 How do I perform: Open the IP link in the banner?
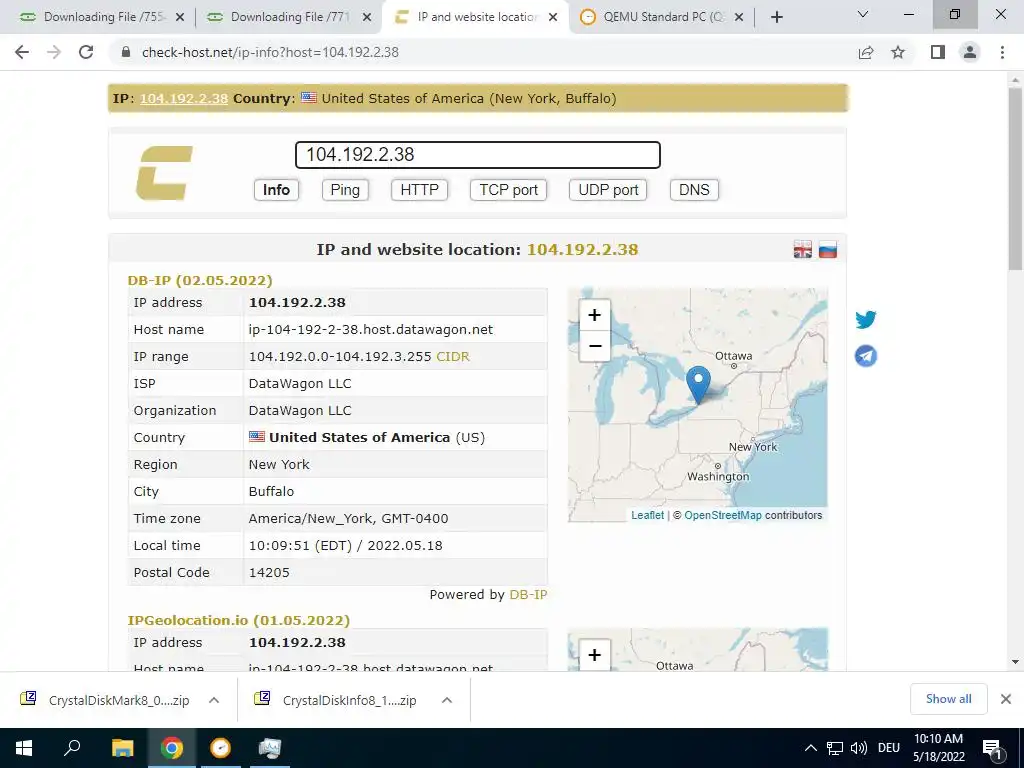(184, 99)
